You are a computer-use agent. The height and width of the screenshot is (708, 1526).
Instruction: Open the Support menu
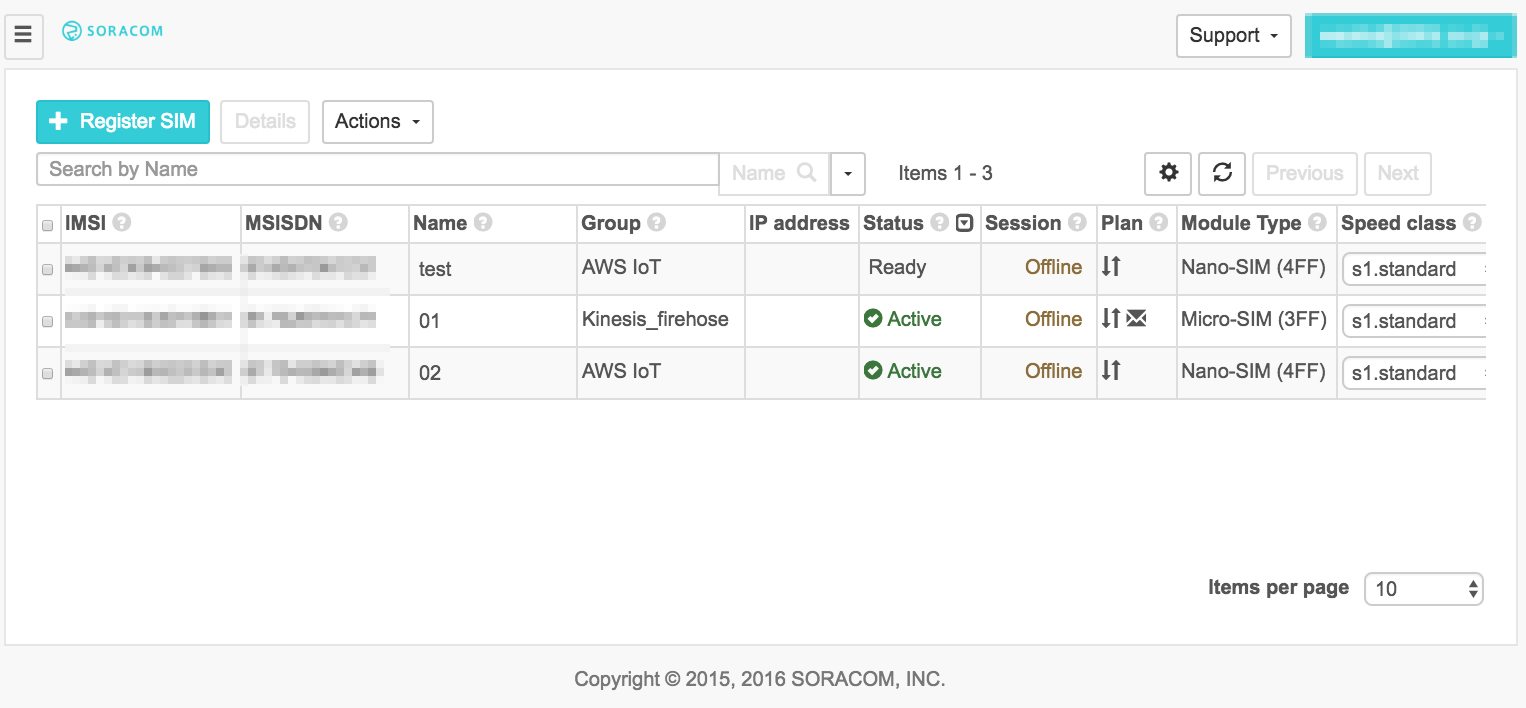[x=1233, y=36]
